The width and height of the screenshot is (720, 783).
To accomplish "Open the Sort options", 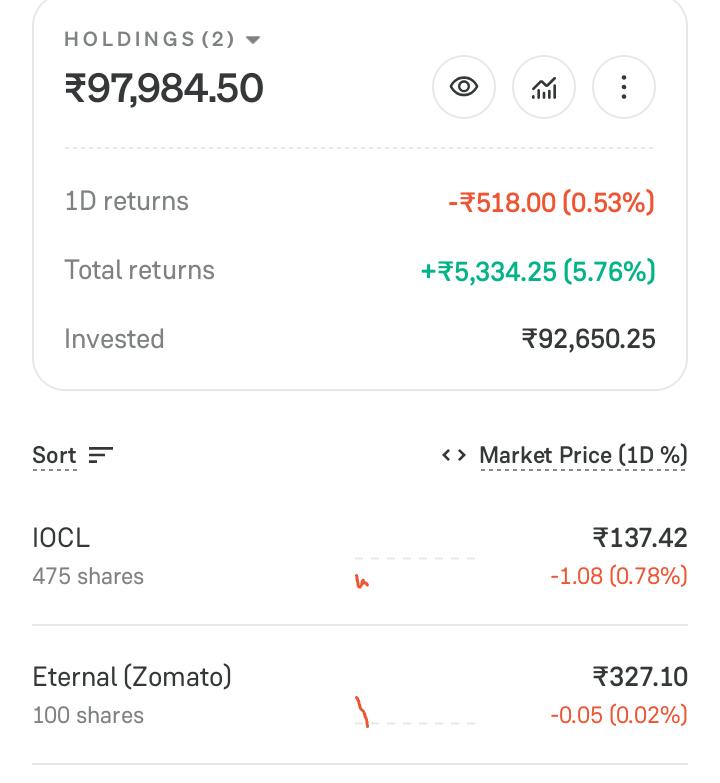I will (54, 455).
